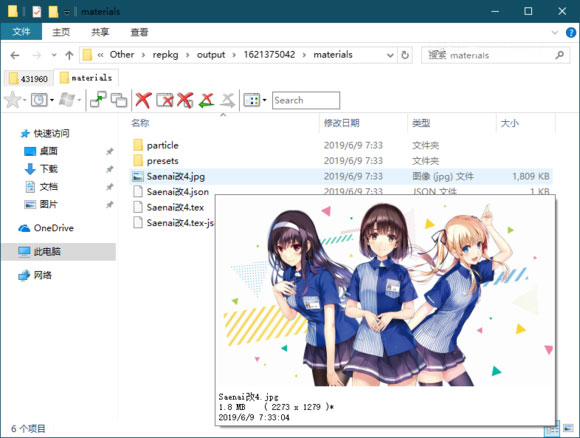Click the forward navigation arrow
The image size is (580, 438).
tap(37, 55)
